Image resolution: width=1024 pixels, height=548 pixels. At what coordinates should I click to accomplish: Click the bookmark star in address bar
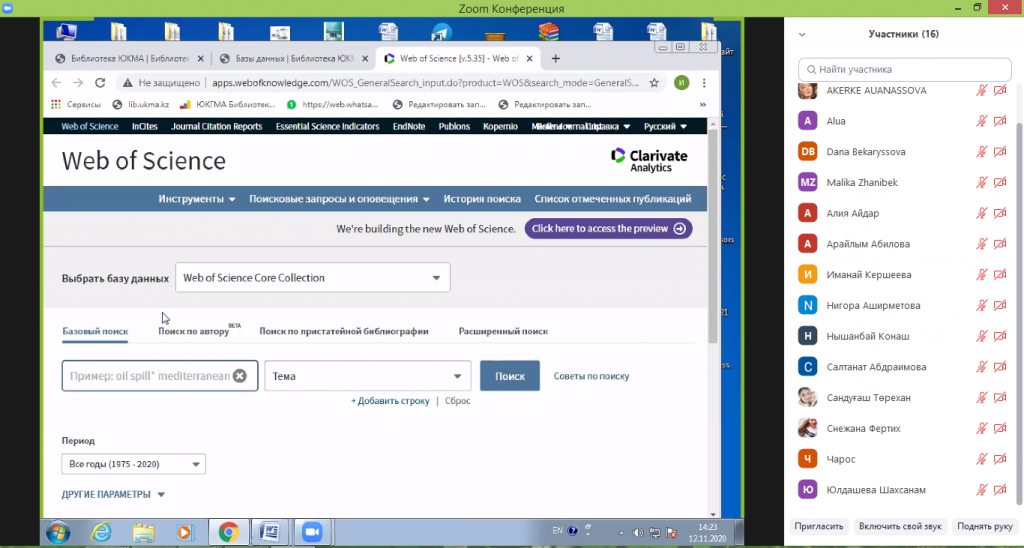click(654, 83)
